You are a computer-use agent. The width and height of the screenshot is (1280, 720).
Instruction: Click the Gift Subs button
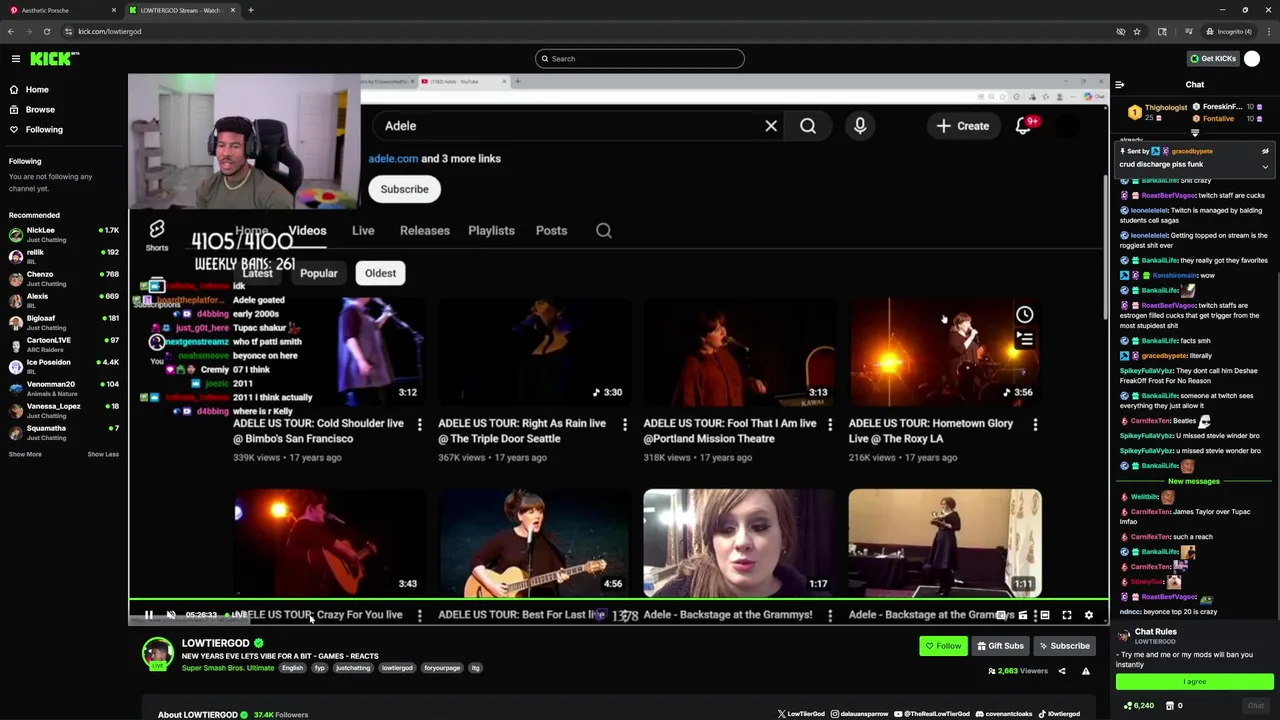tap(1000, 646)
